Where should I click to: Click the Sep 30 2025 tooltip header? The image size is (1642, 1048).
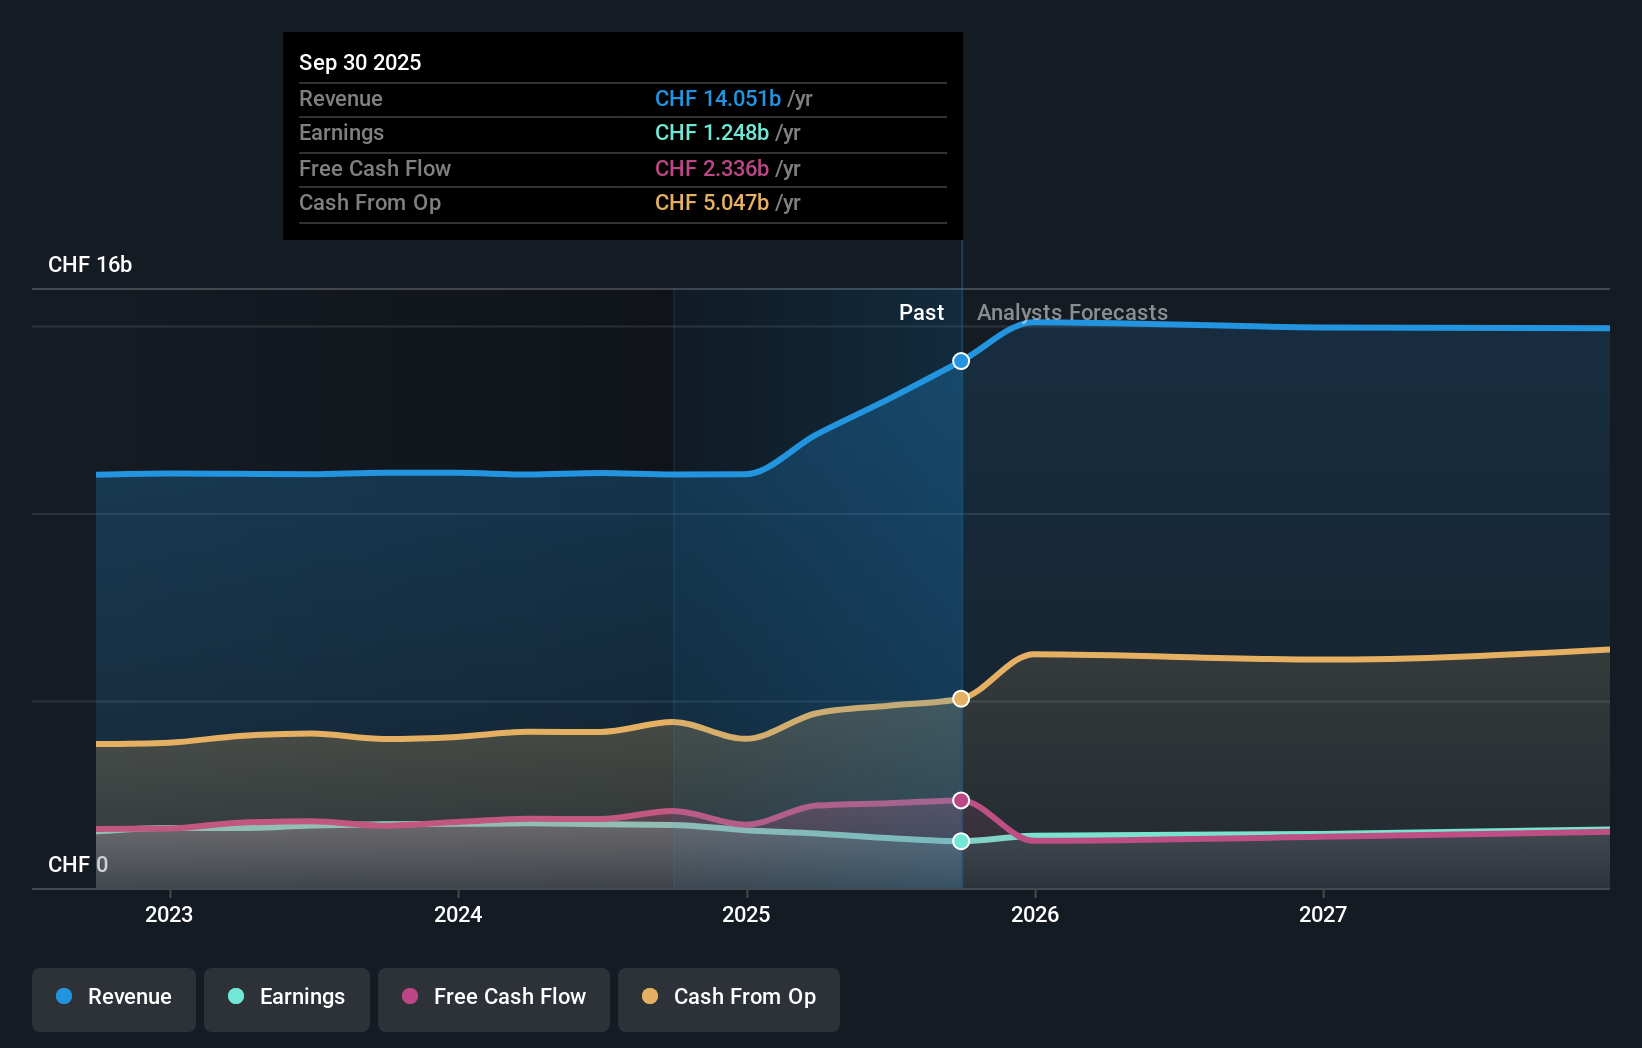point(360,62)
